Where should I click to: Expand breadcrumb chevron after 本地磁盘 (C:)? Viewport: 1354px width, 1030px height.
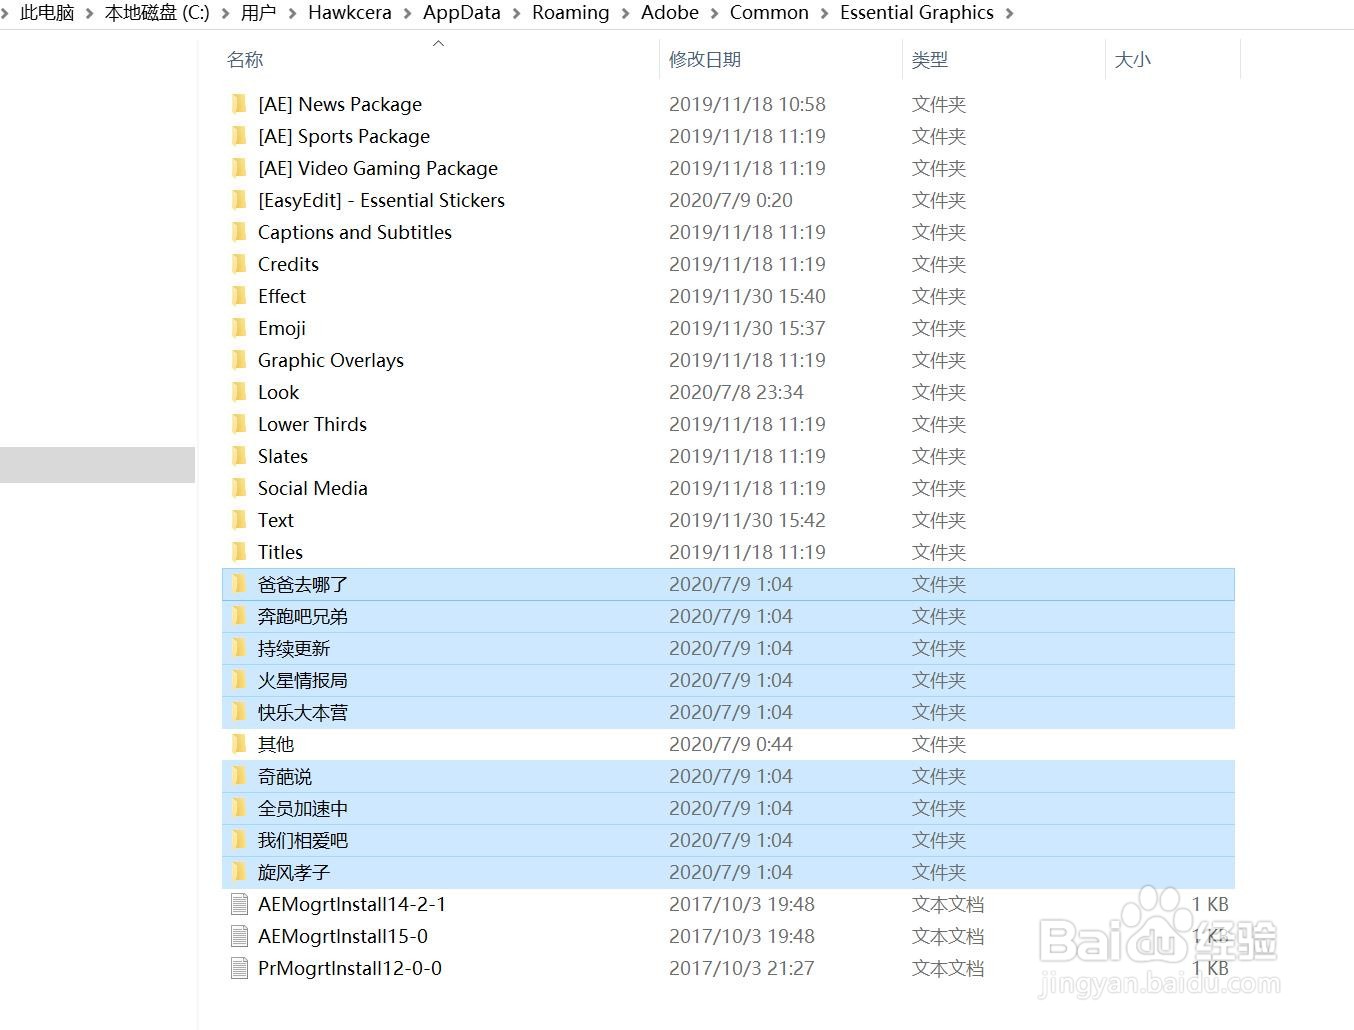[x=225, y=13]
